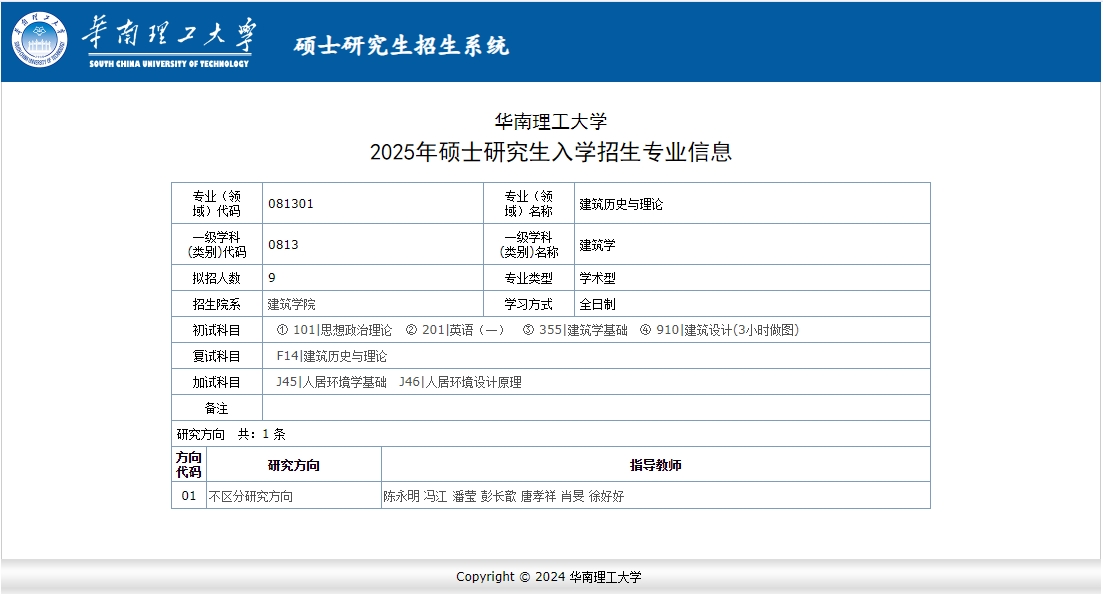
Task: Click the 招生院系 label cell
Action: coord(217,304)
